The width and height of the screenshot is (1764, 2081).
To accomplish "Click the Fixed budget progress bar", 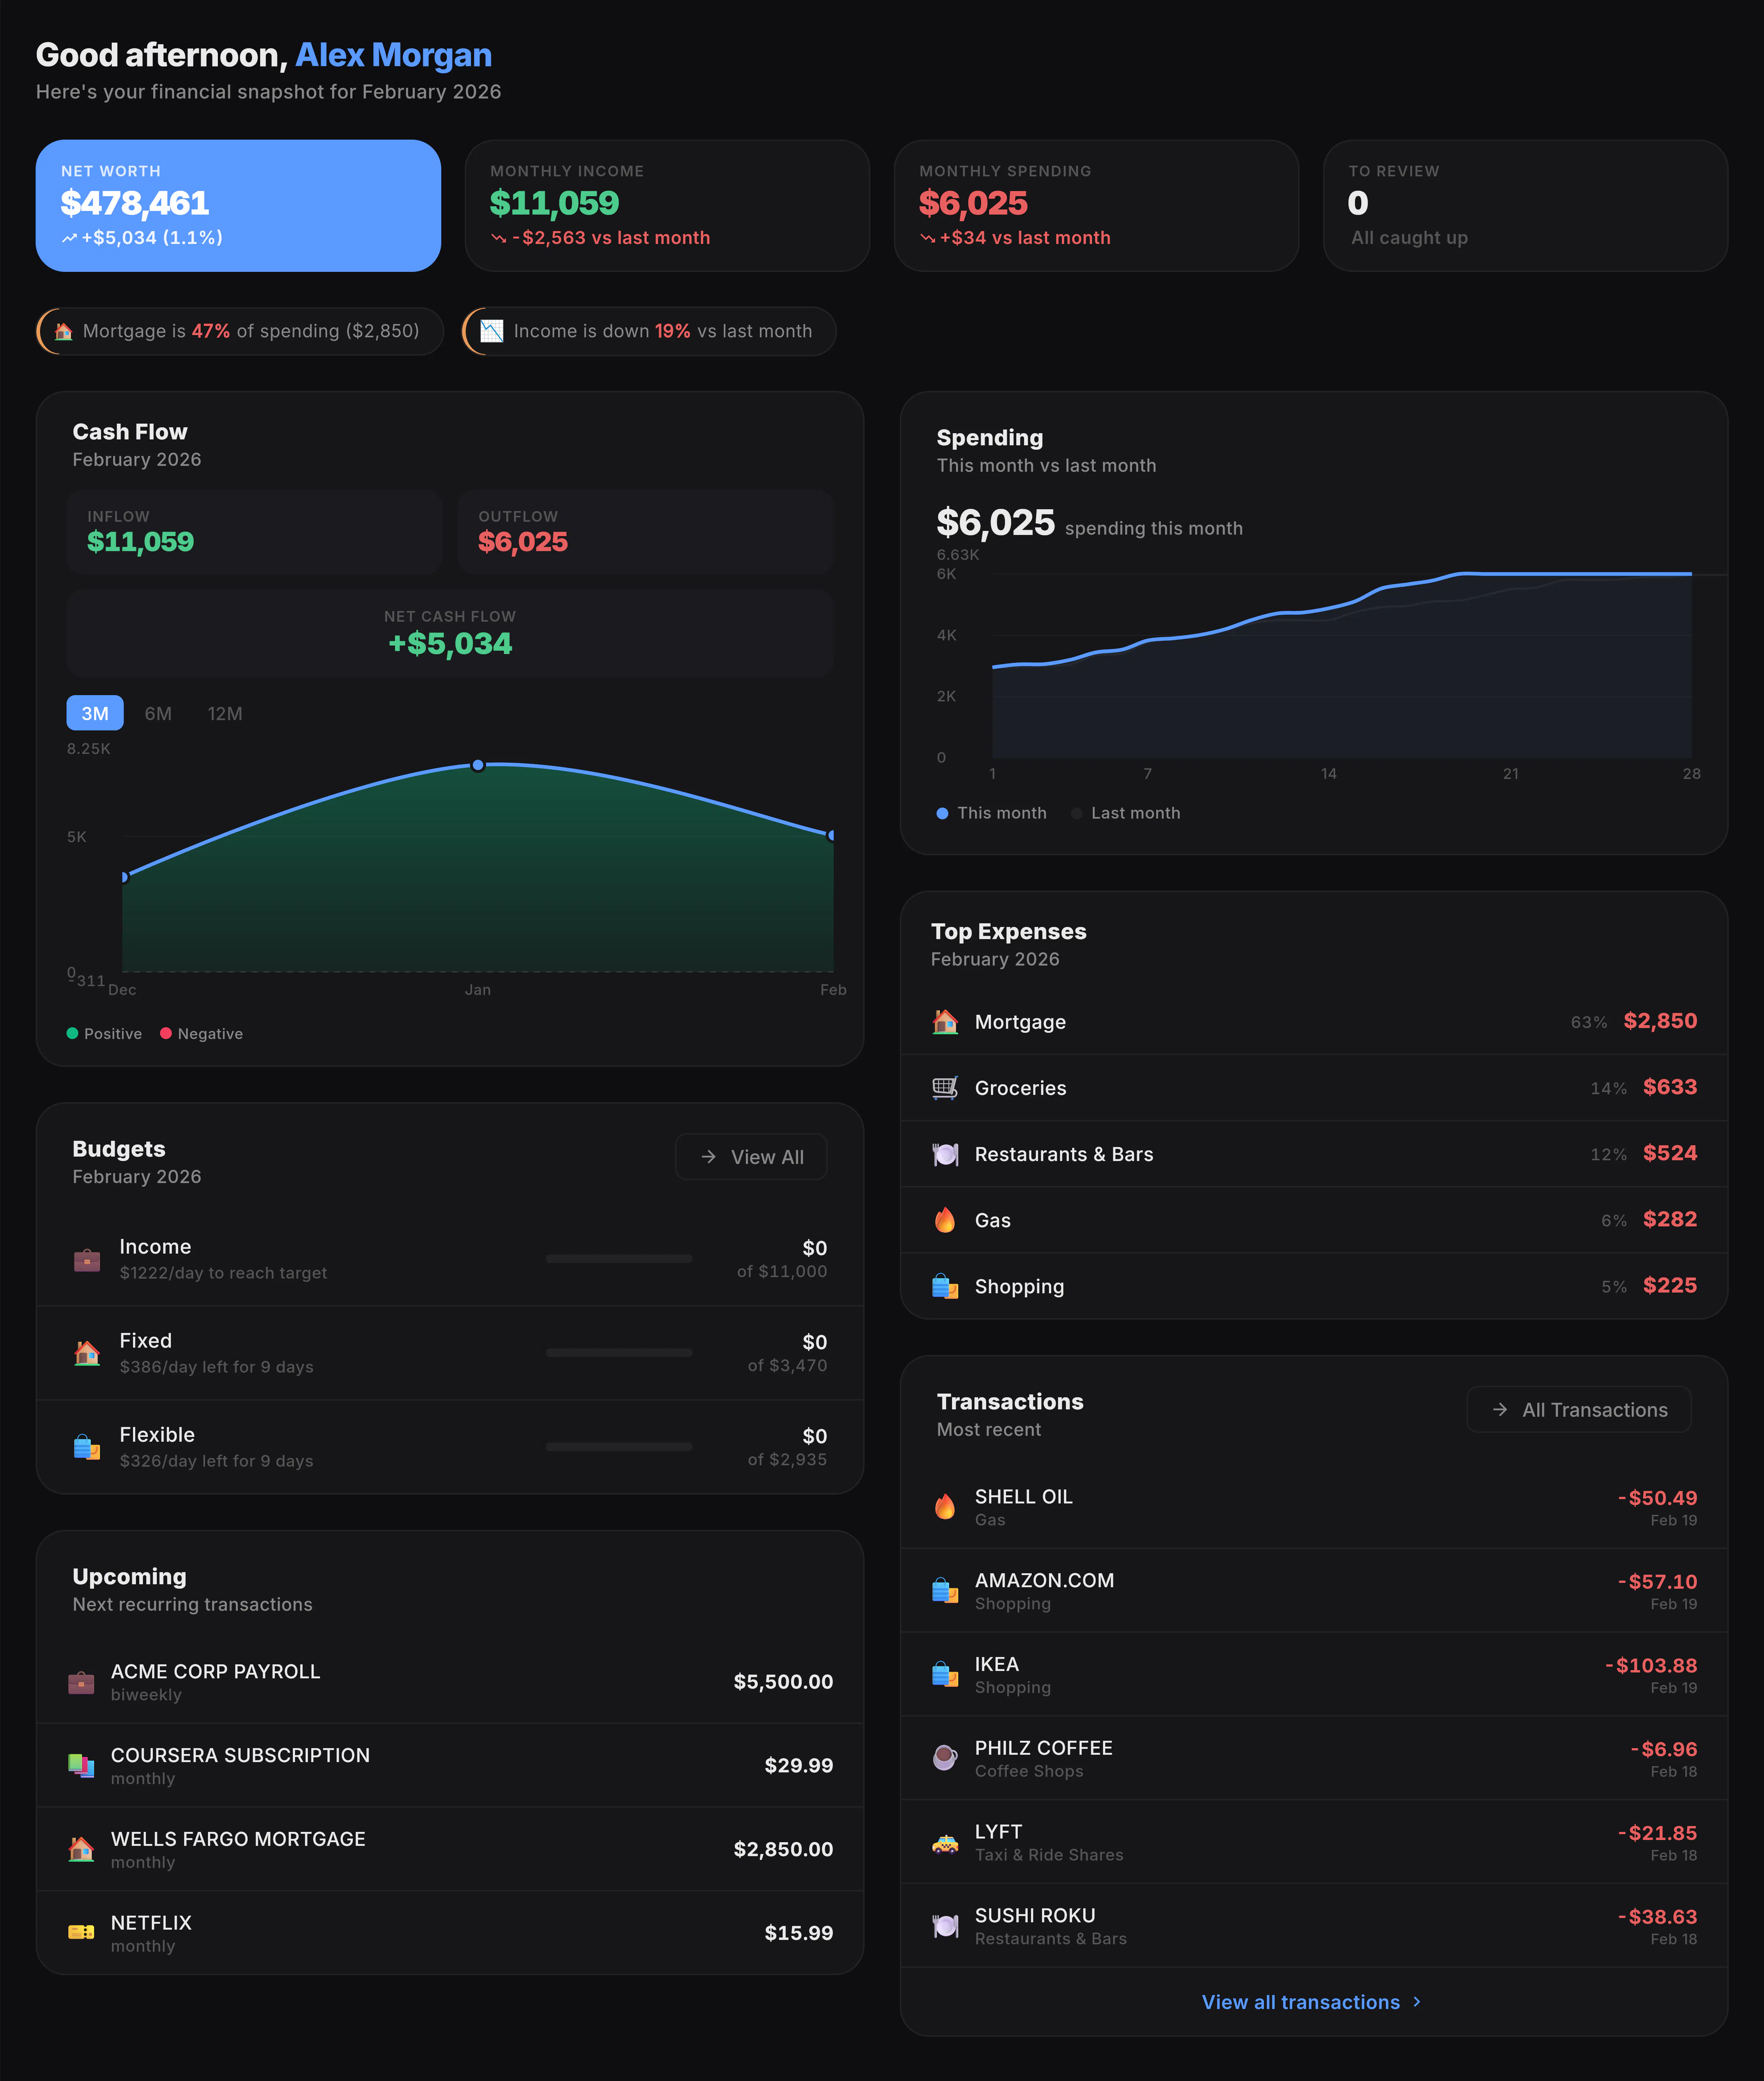I will tap(619, 1353).
